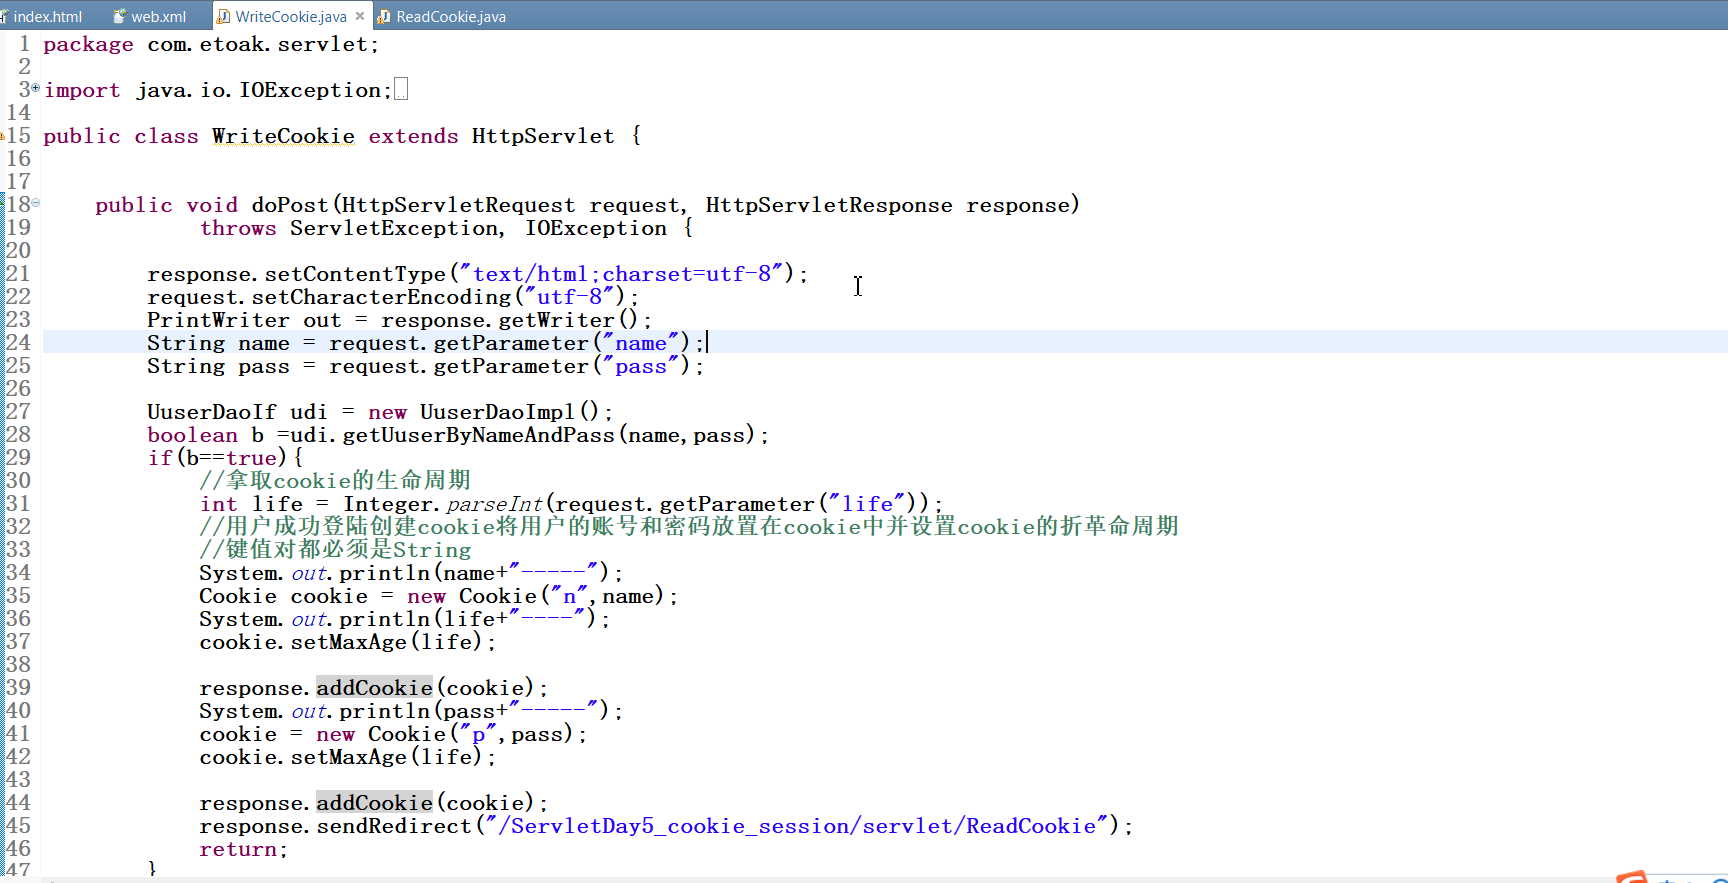
Task: Click 'new Cookie("p",pass)' on line 41
Action: click(445, 734)
